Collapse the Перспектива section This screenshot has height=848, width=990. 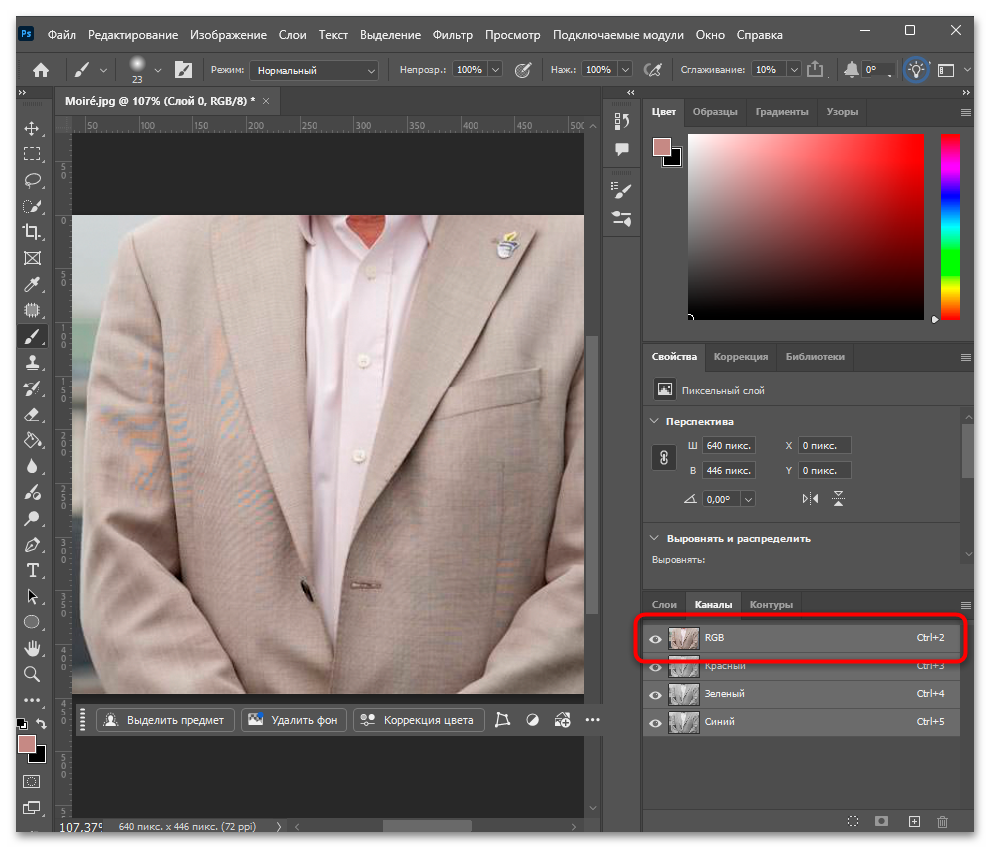click(655, 421)
